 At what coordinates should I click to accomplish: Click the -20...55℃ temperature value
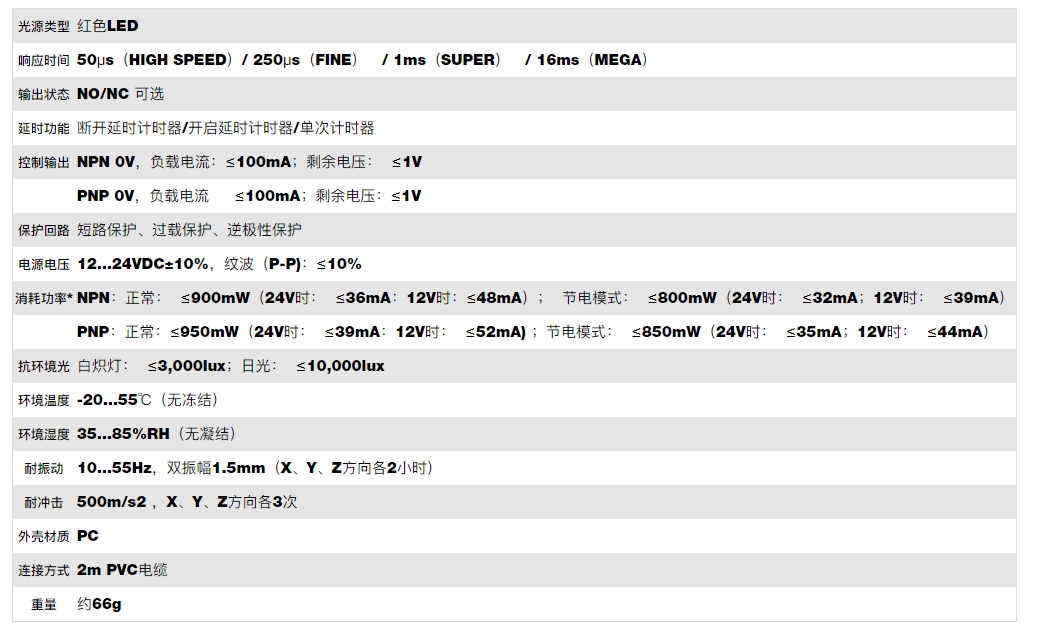coord(114,400)
